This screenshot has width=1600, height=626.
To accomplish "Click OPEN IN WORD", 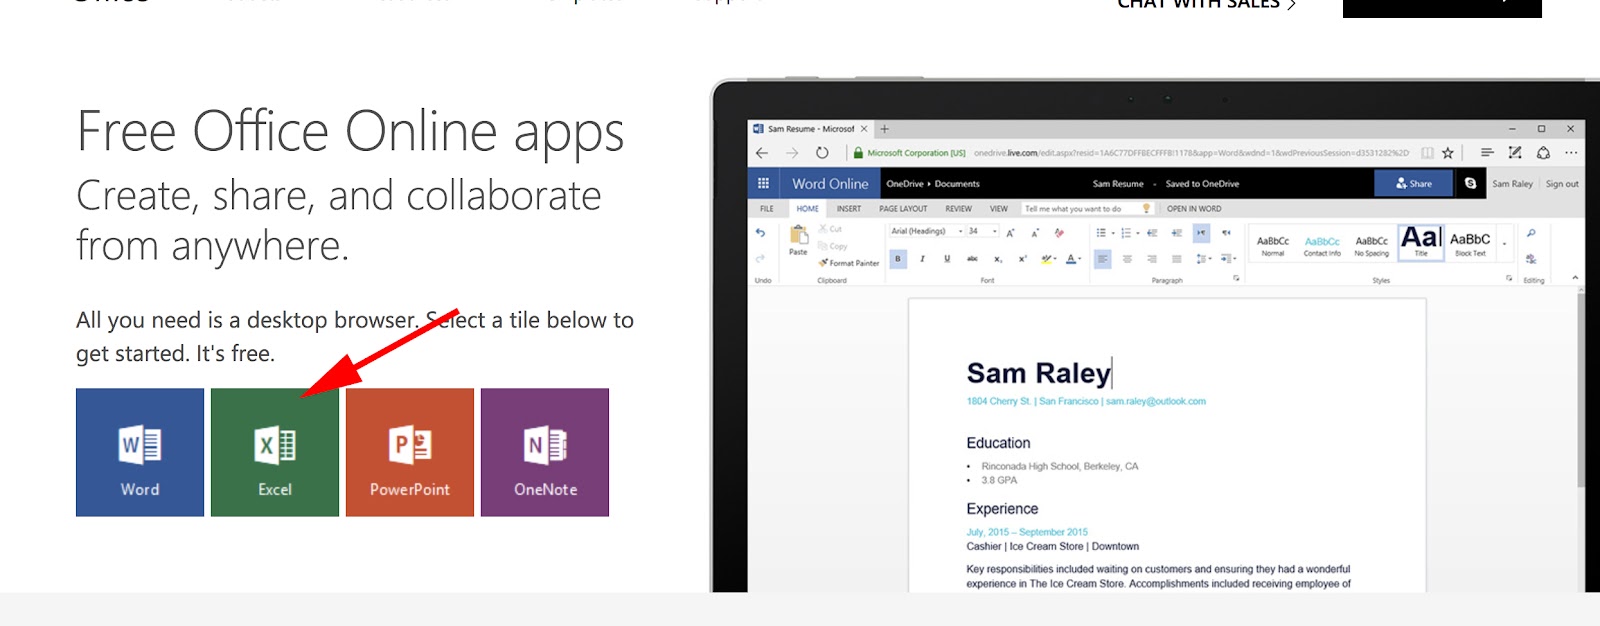I will (x=1194, y=209).
